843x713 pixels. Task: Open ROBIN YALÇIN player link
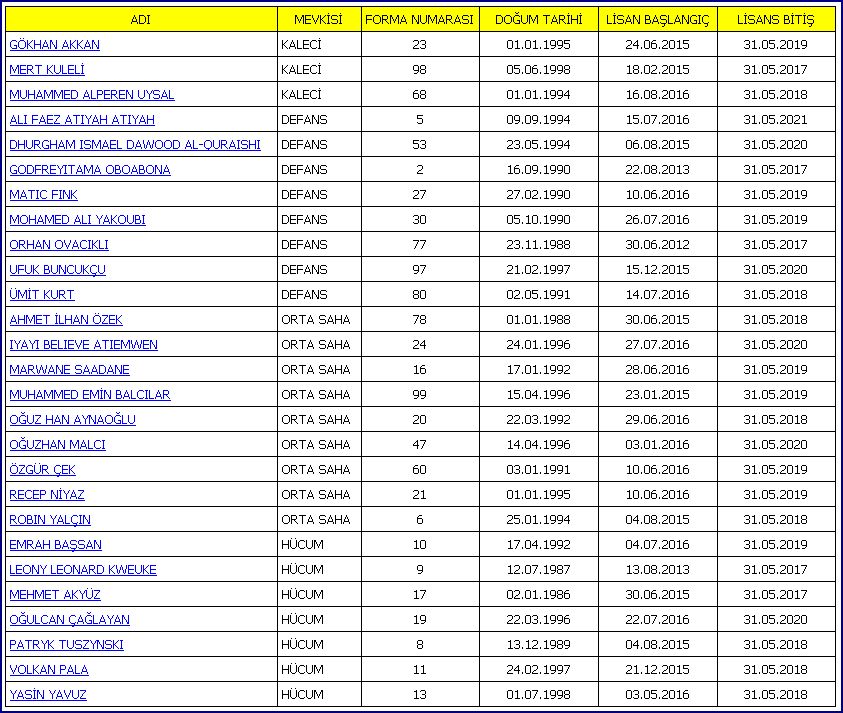[50, 520]
